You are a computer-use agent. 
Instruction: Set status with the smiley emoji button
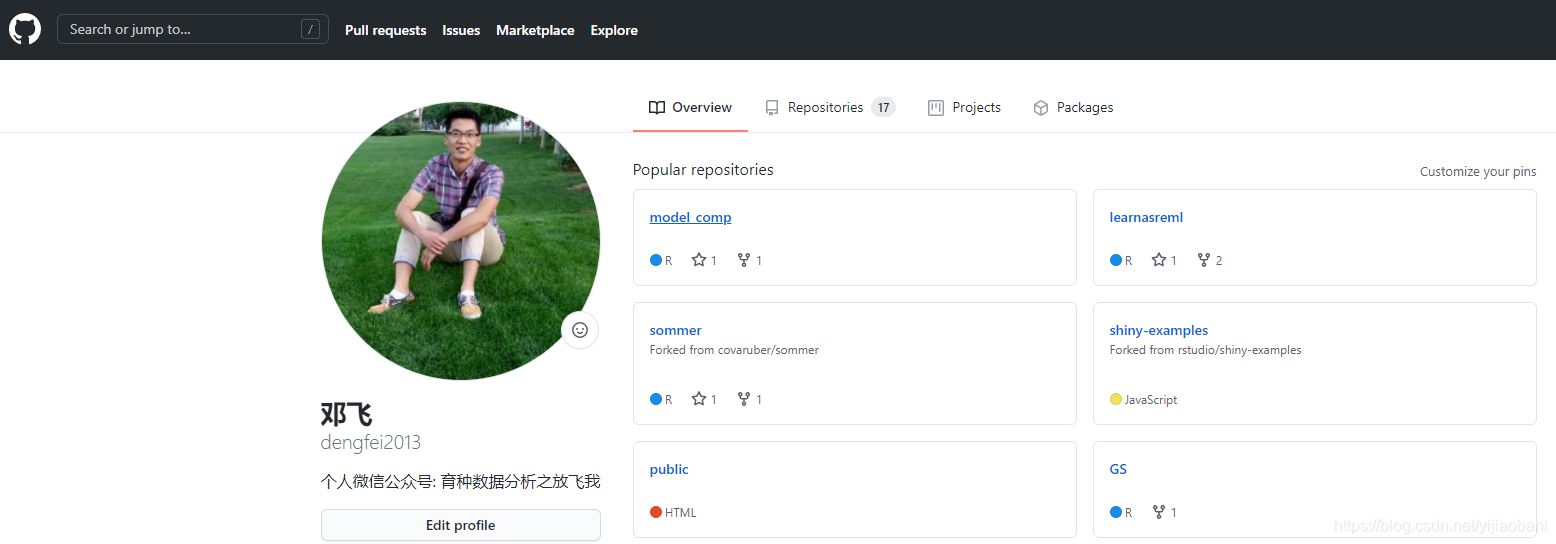click(x=580, y=330)
